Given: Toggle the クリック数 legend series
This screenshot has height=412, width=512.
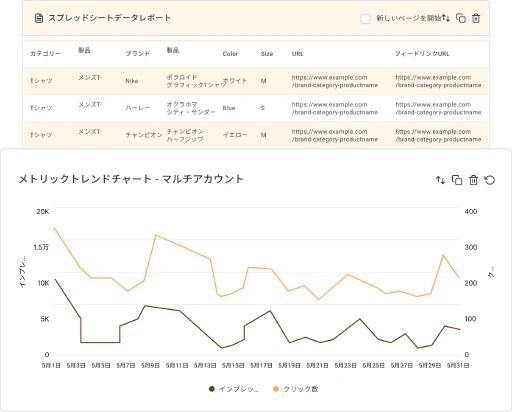Looking at the screenshot, I should tap(295, 389).
